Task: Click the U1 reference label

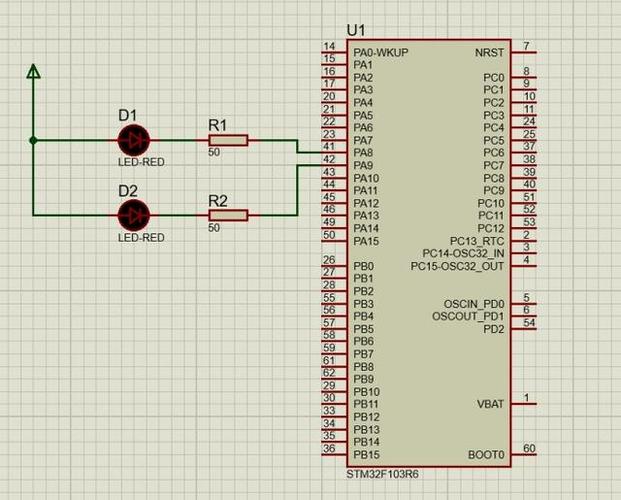Action: tap(356, 30)
